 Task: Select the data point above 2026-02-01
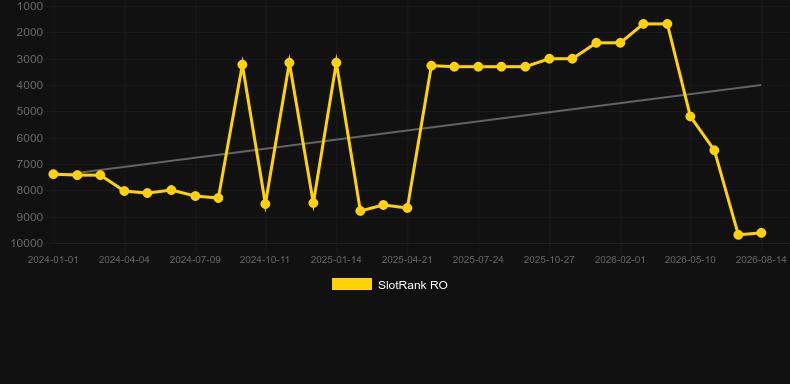point(620,43)
